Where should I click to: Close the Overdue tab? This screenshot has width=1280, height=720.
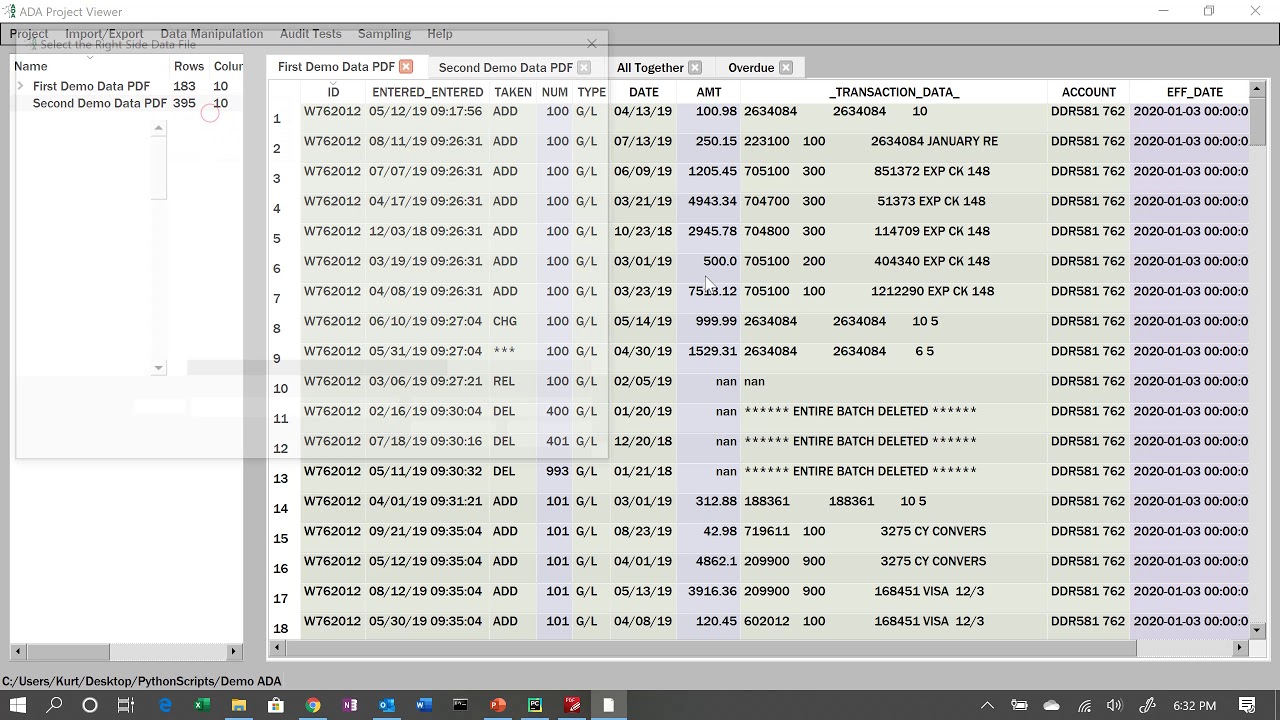pyautogui.click(x=786, y=68)
